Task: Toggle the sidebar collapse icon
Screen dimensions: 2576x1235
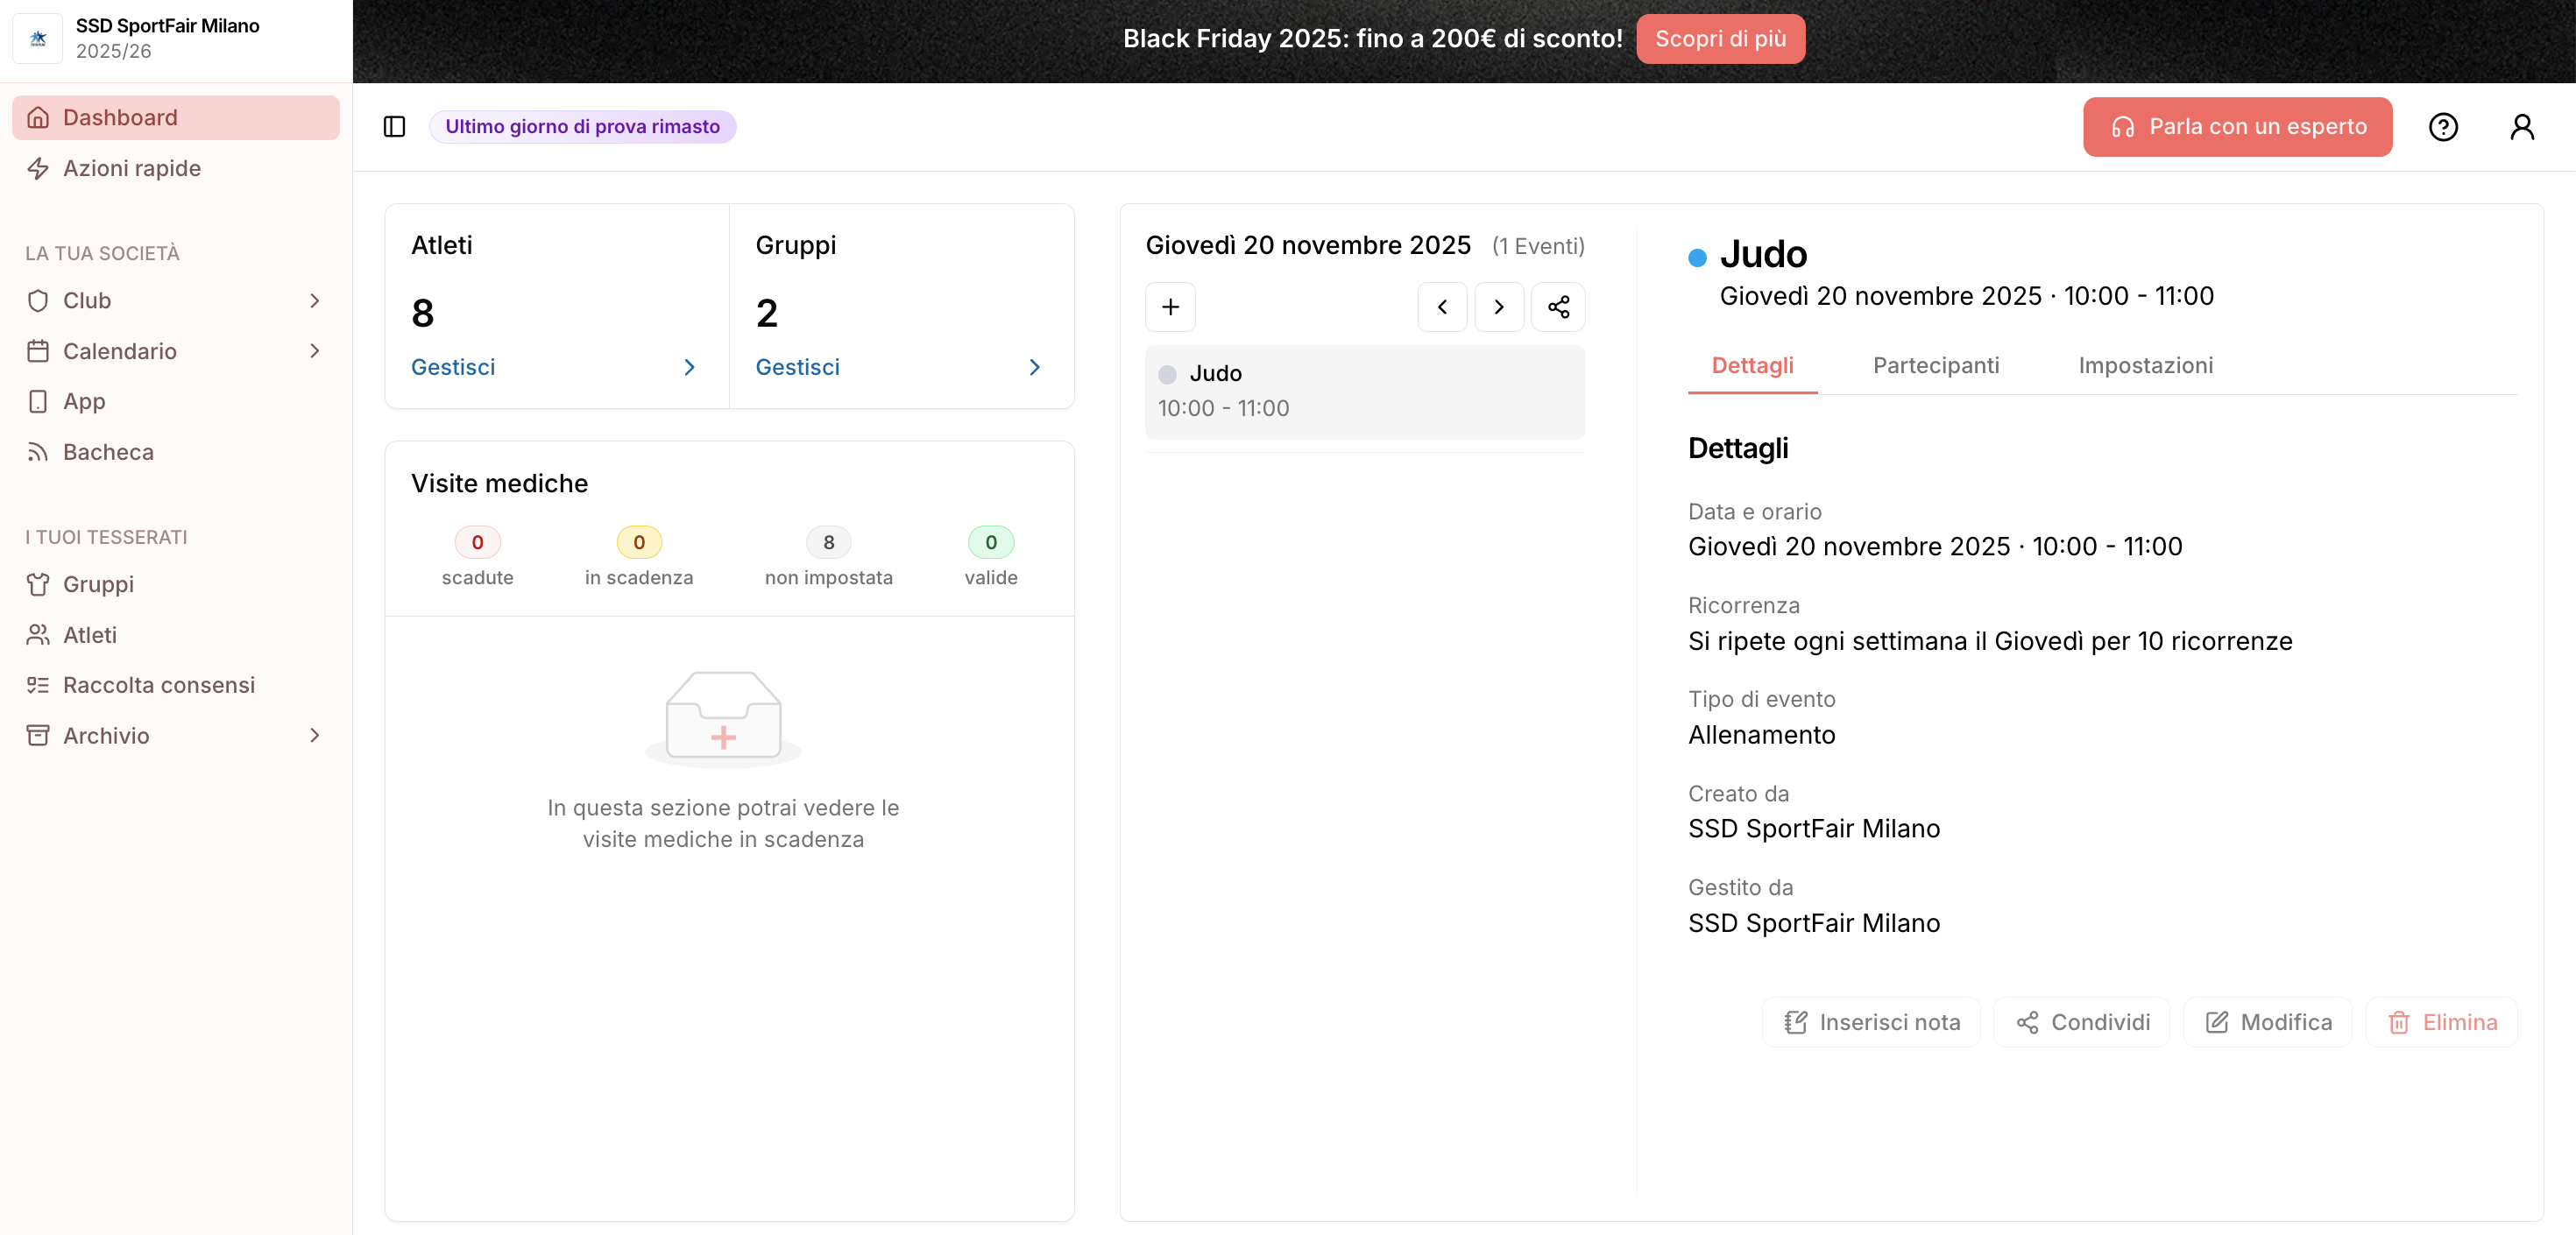Action: pyautogui.click(x=394, y=127)
